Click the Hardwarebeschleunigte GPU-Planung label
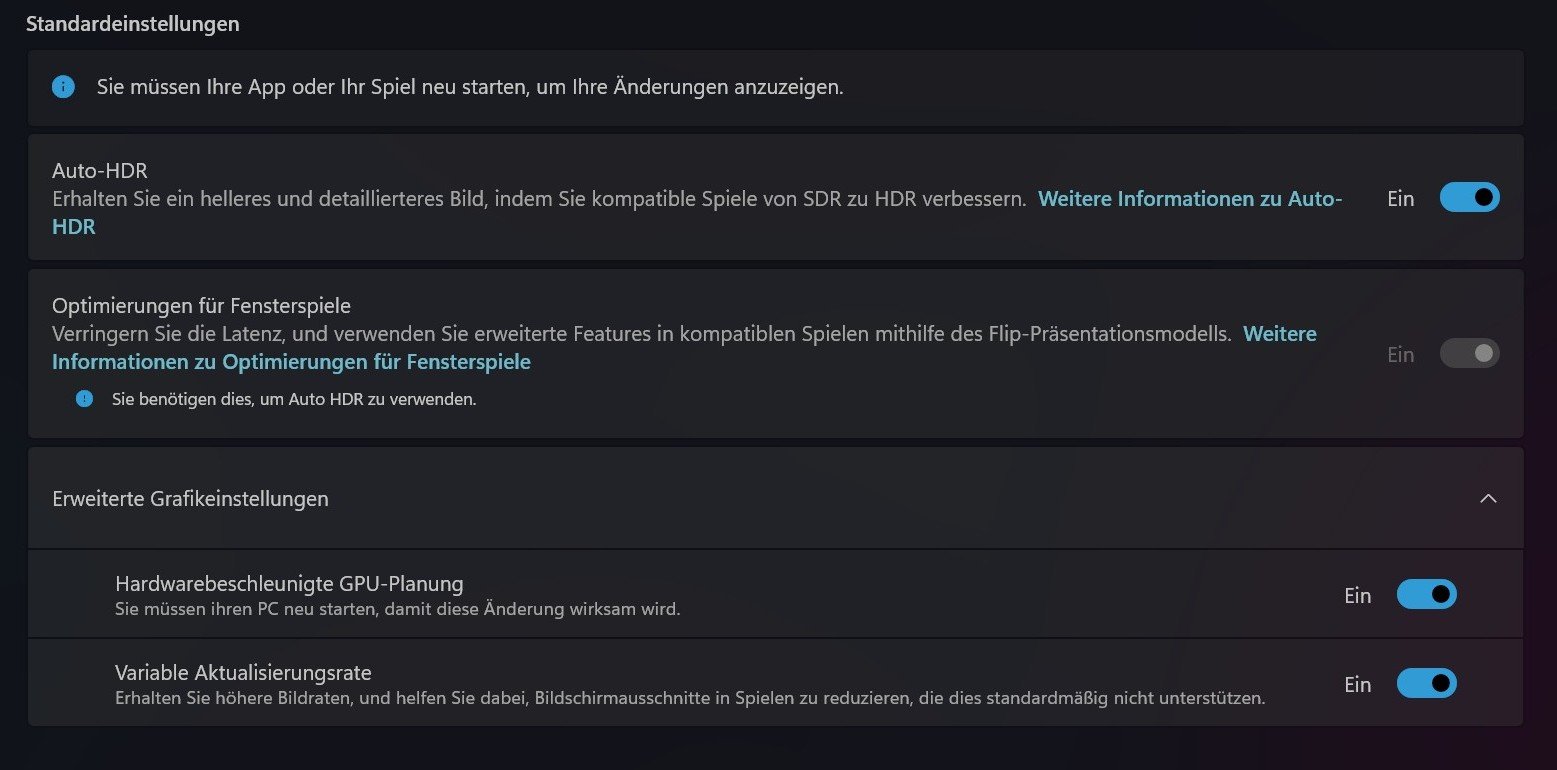The height and width of the screenshot is (770, 1557). (x=289, y=583)
